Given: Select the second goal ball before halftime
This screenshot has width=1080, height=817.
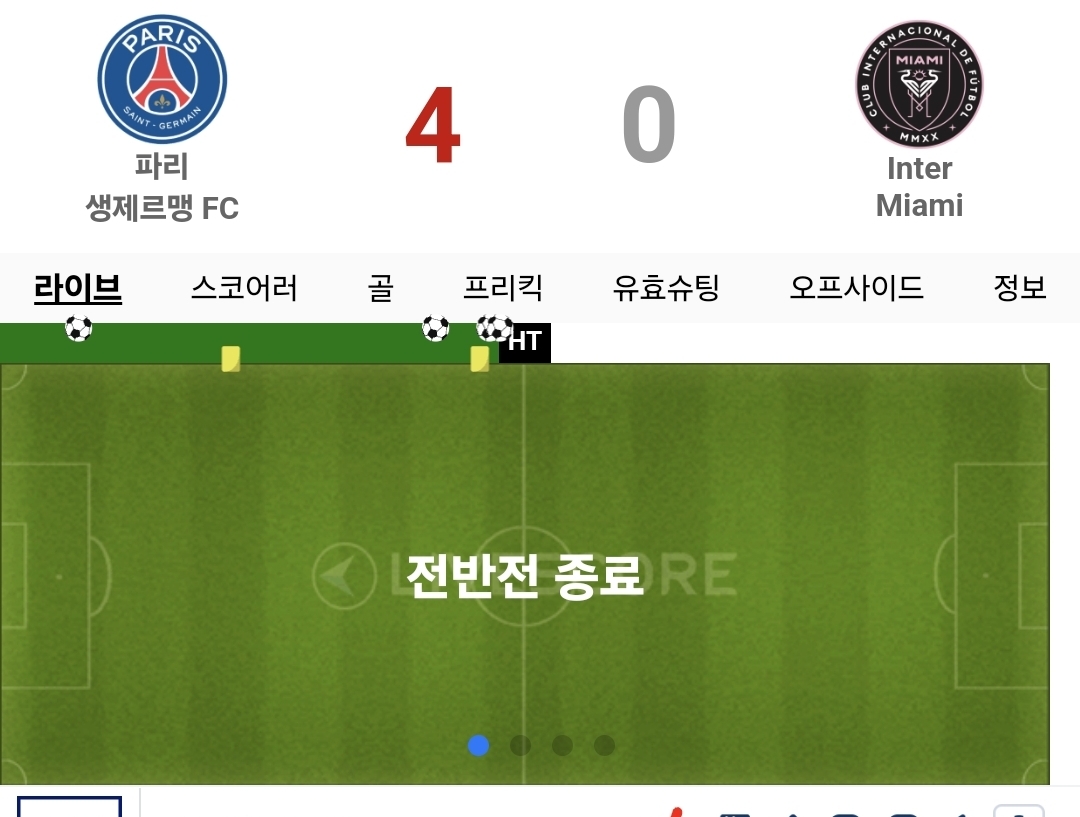Looking at the screenshot, I should click(x=435, y=328).
